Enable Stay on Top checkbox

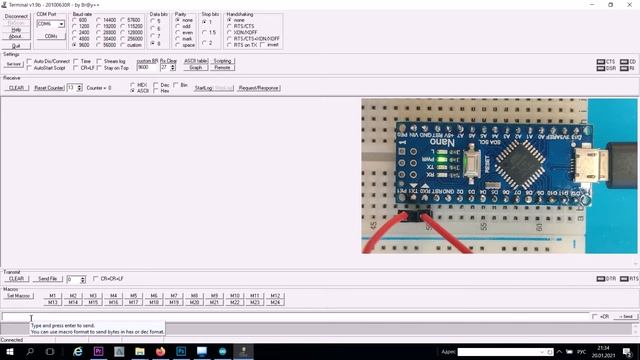(99, 68)
